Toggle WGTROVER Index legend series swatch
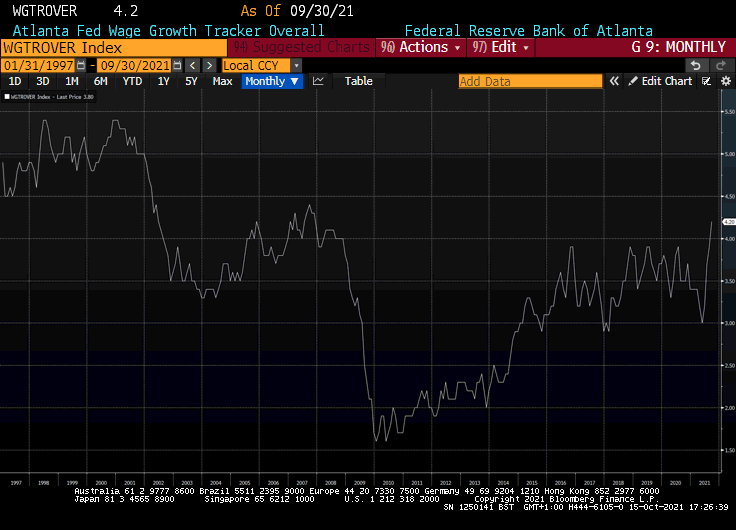The image size is (736, 530). [x=7, y=97]
